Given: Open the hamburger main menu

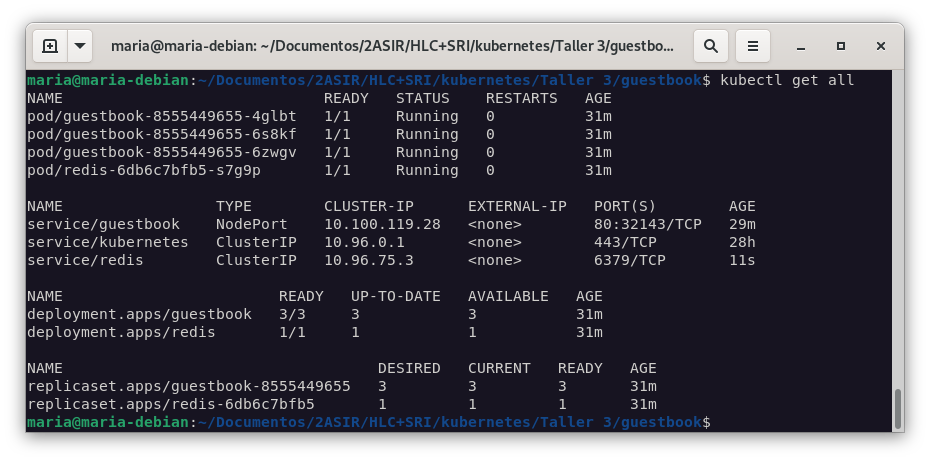Looking at the screenshot, I should pyautogui.click(x=754, y=46).
